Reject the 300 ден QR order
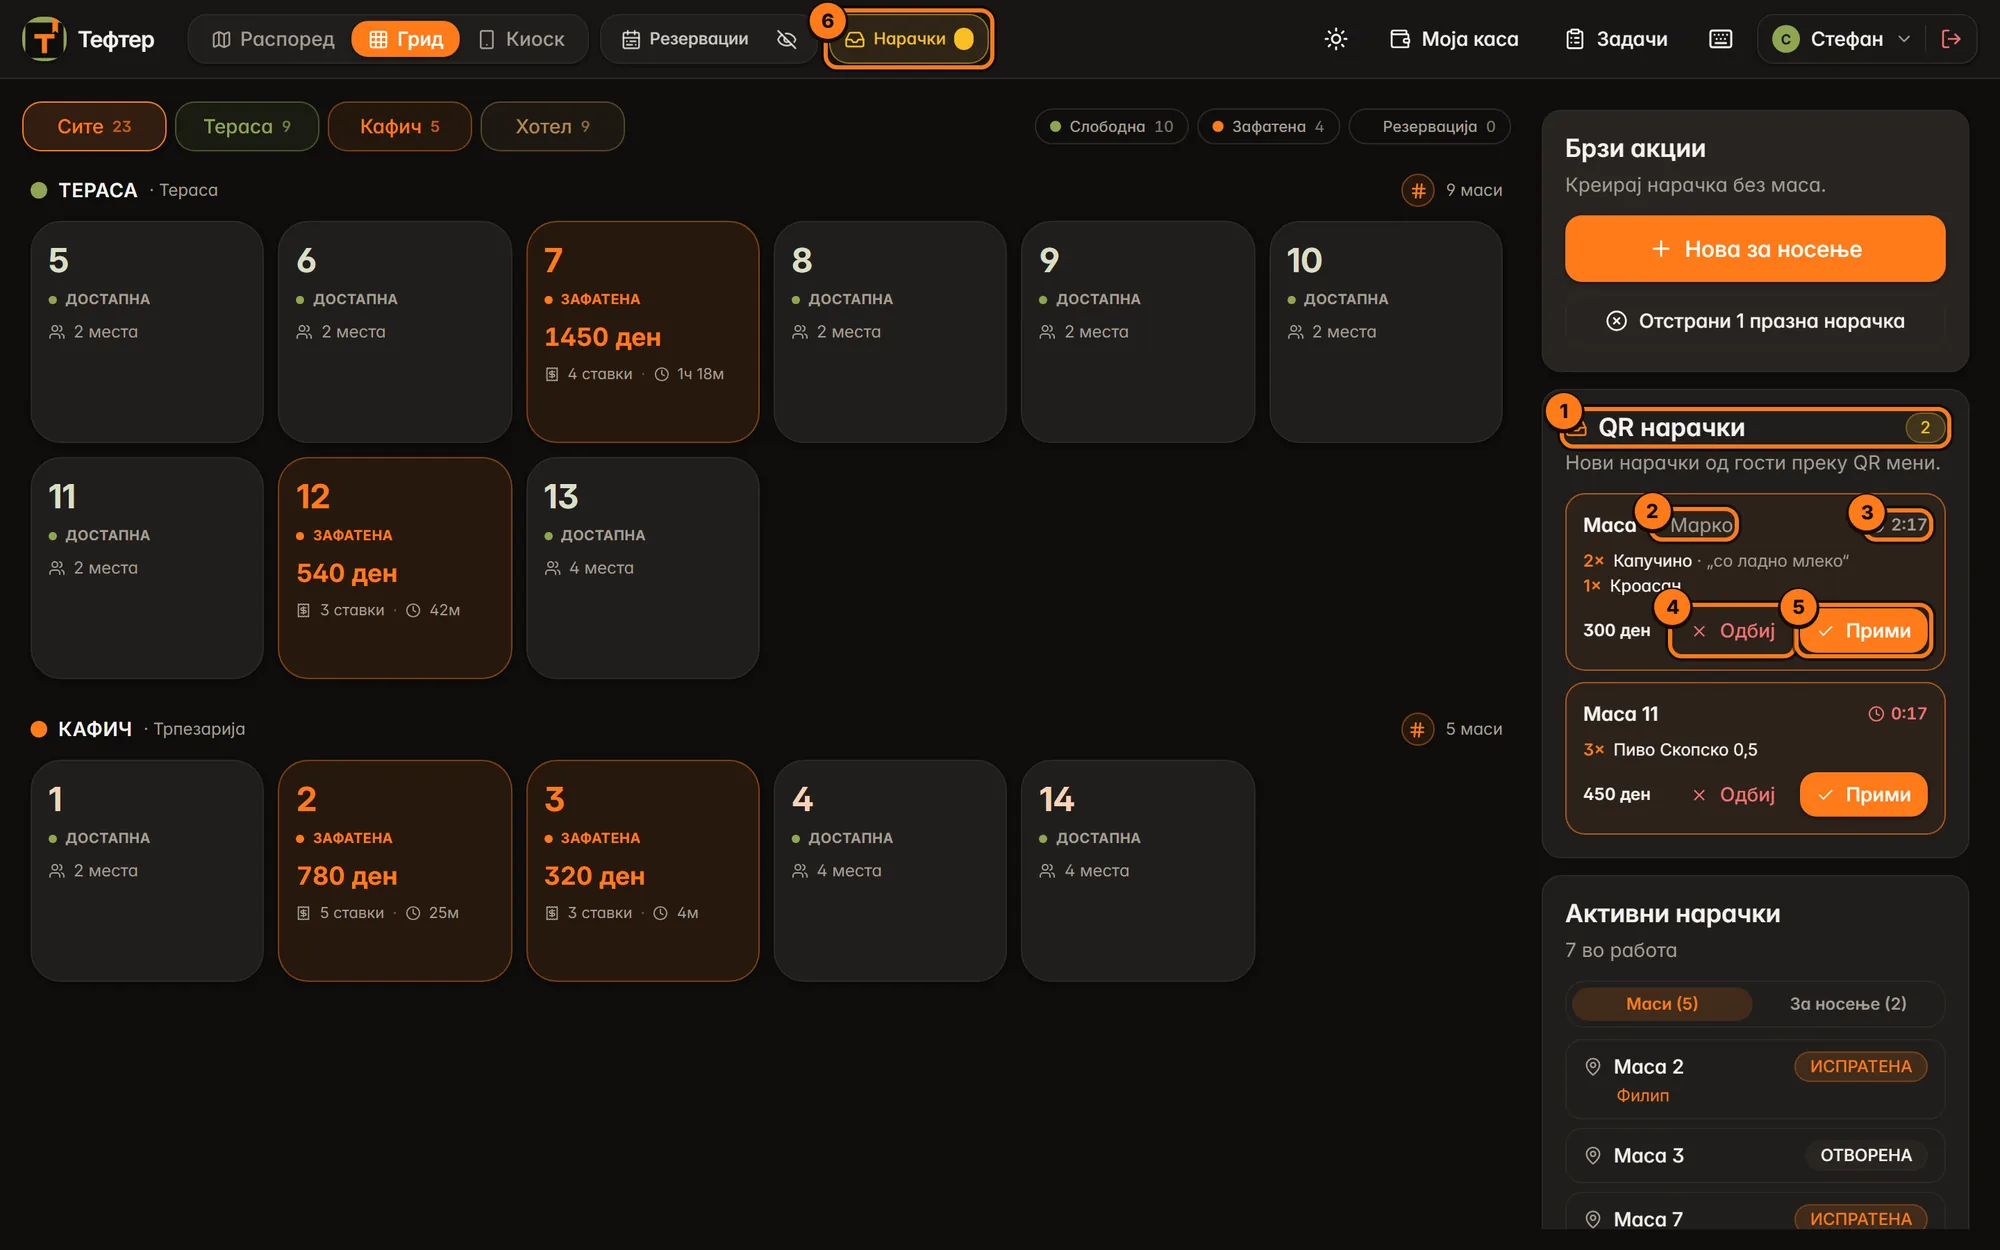Image resolution: width=2000 pixels, height=1250 pixels. tap(1734, 631)
